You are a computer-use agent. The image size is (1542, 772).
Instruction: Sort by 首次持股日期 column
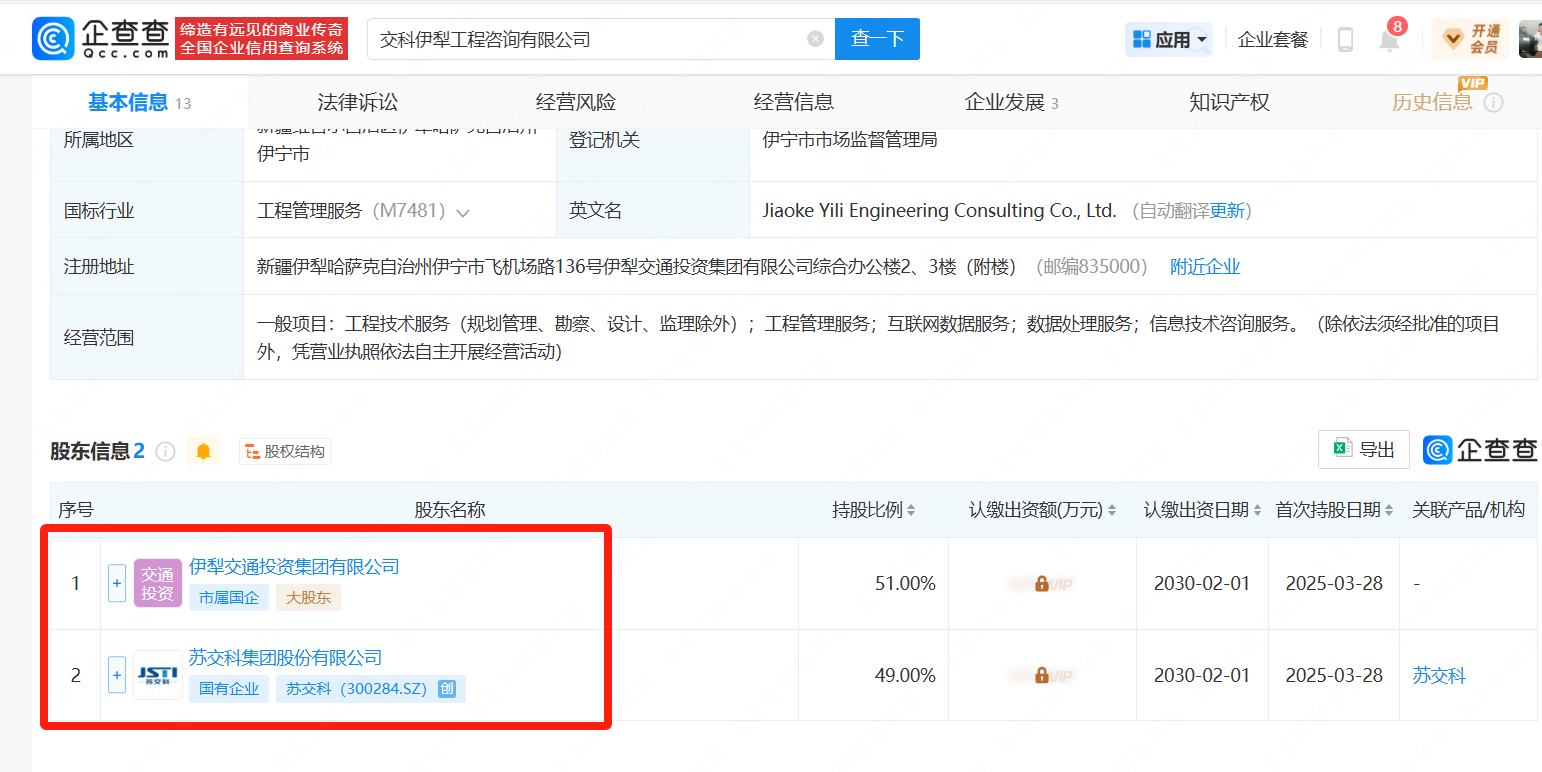pyautogui.click(x=1389, y=510)
